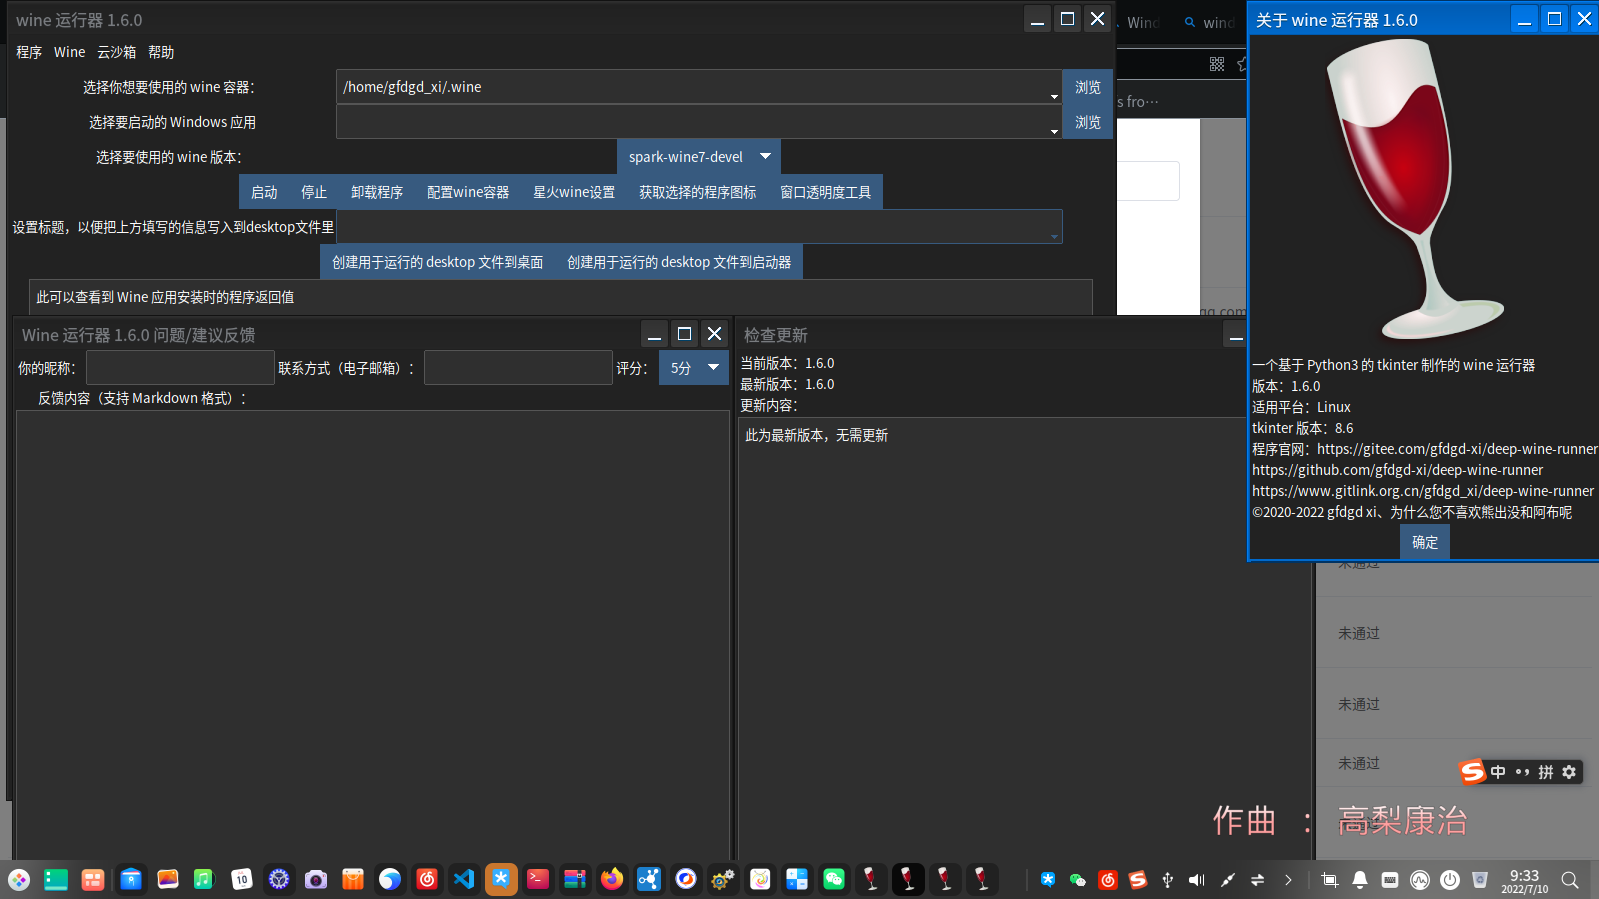Click 浏览 beside the wine container path
Viewport: 1599px width, 899px height.
coord(1088,87)
